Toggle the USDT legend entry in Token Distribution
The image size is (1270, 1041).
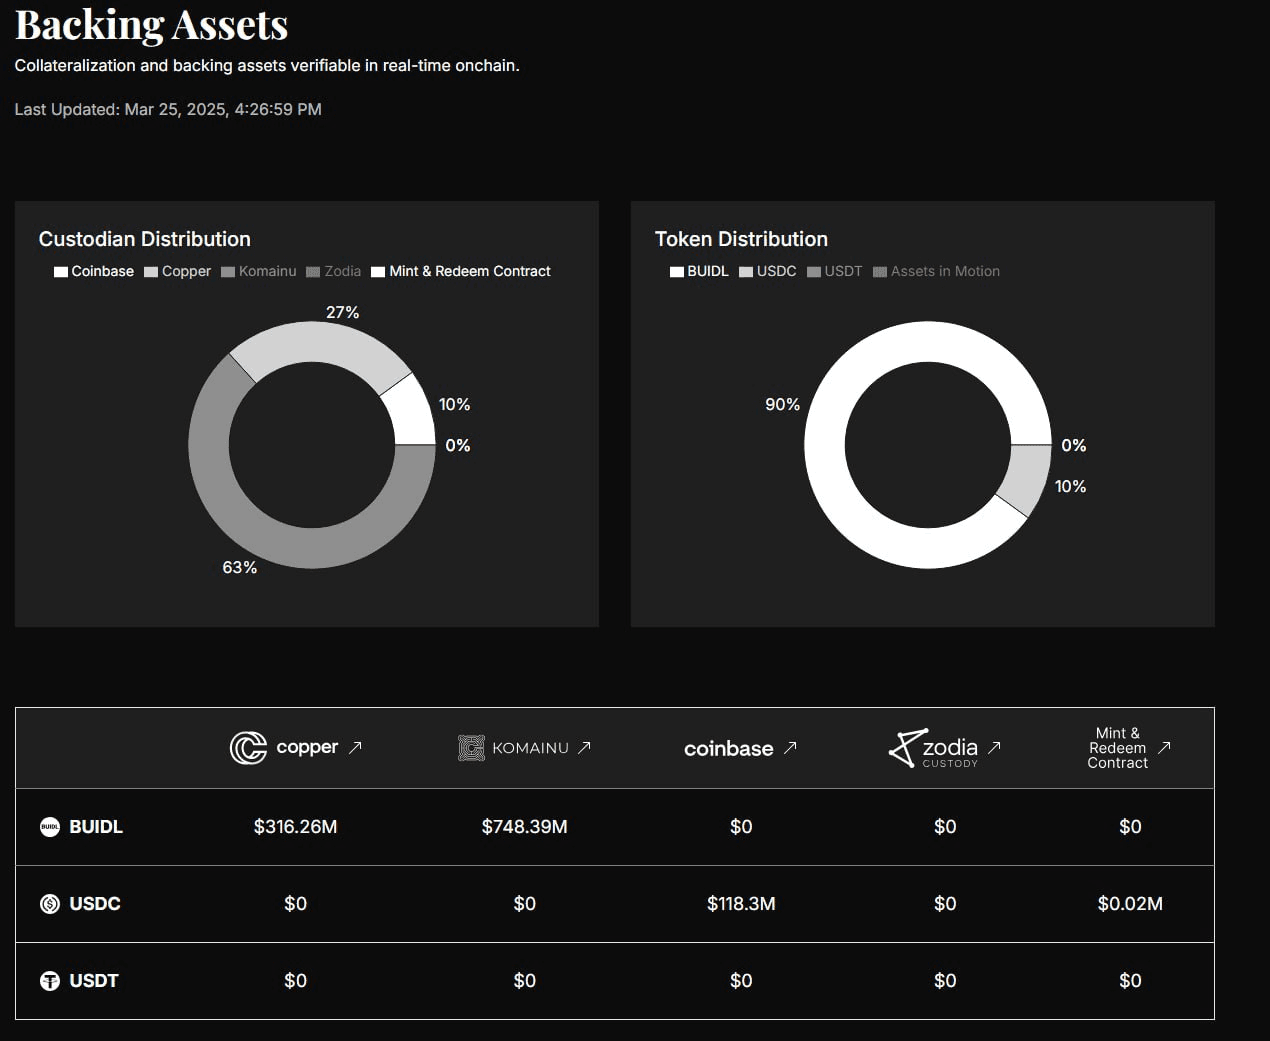click(x=835, y=271)
